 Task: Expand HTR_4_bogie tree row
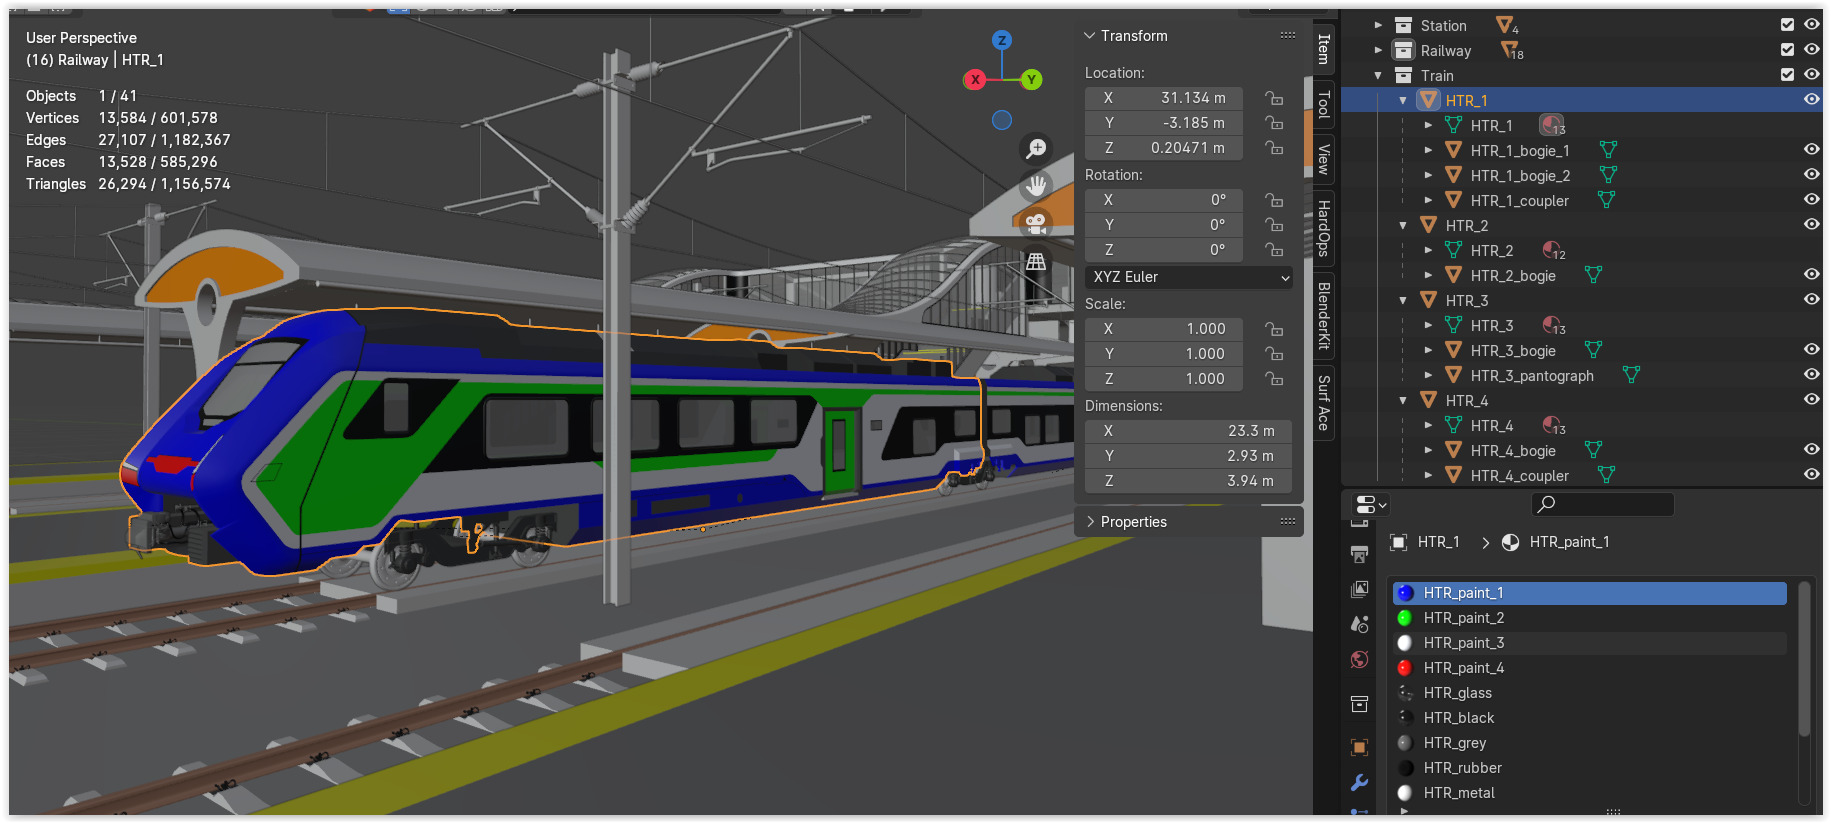tap(1428, 450)
